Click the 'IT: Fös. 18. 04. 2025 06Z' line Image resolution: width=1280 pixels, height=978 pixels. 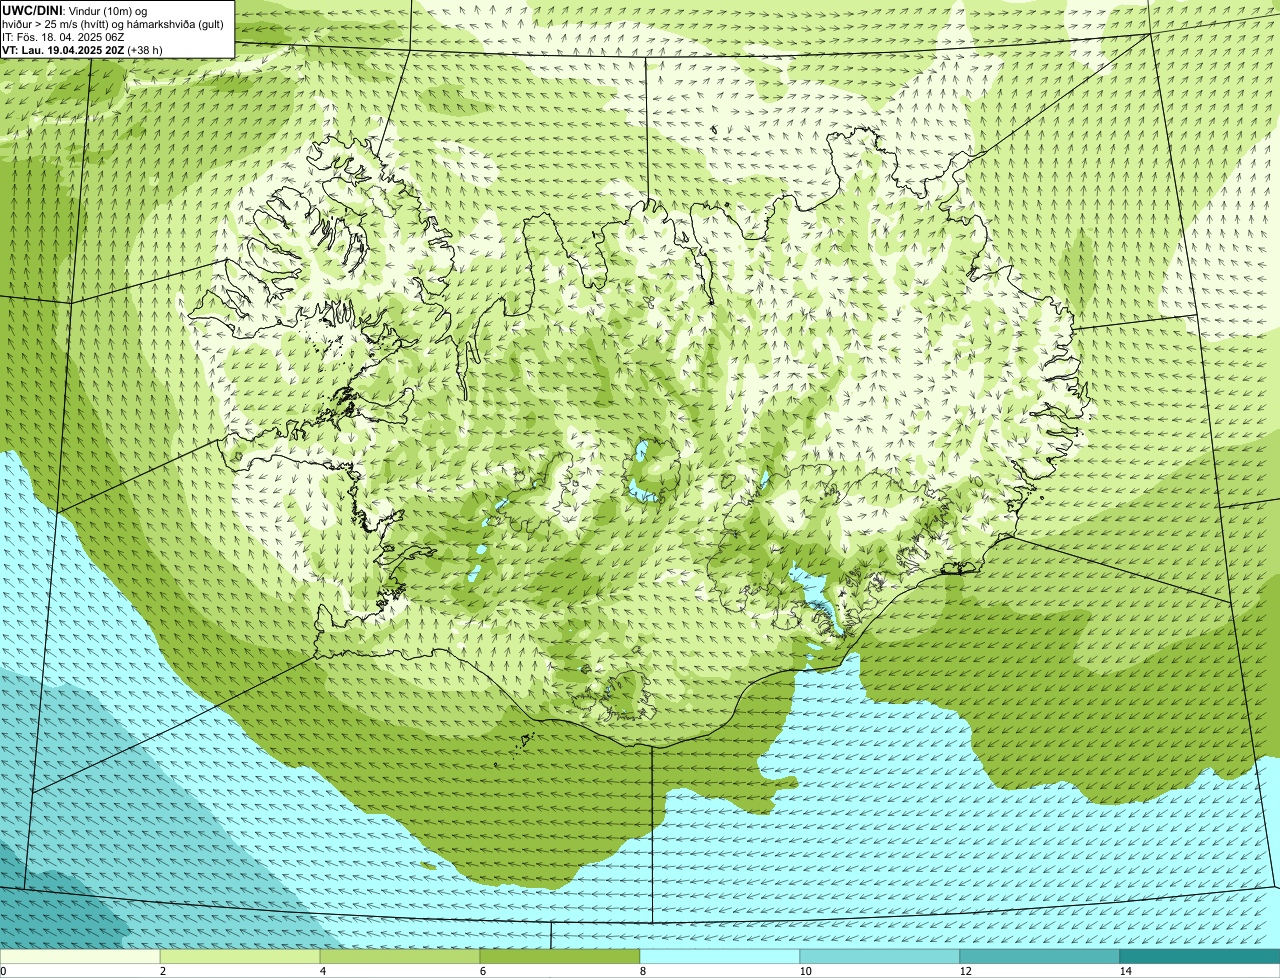pyautogui.click(x=63, y=36)
